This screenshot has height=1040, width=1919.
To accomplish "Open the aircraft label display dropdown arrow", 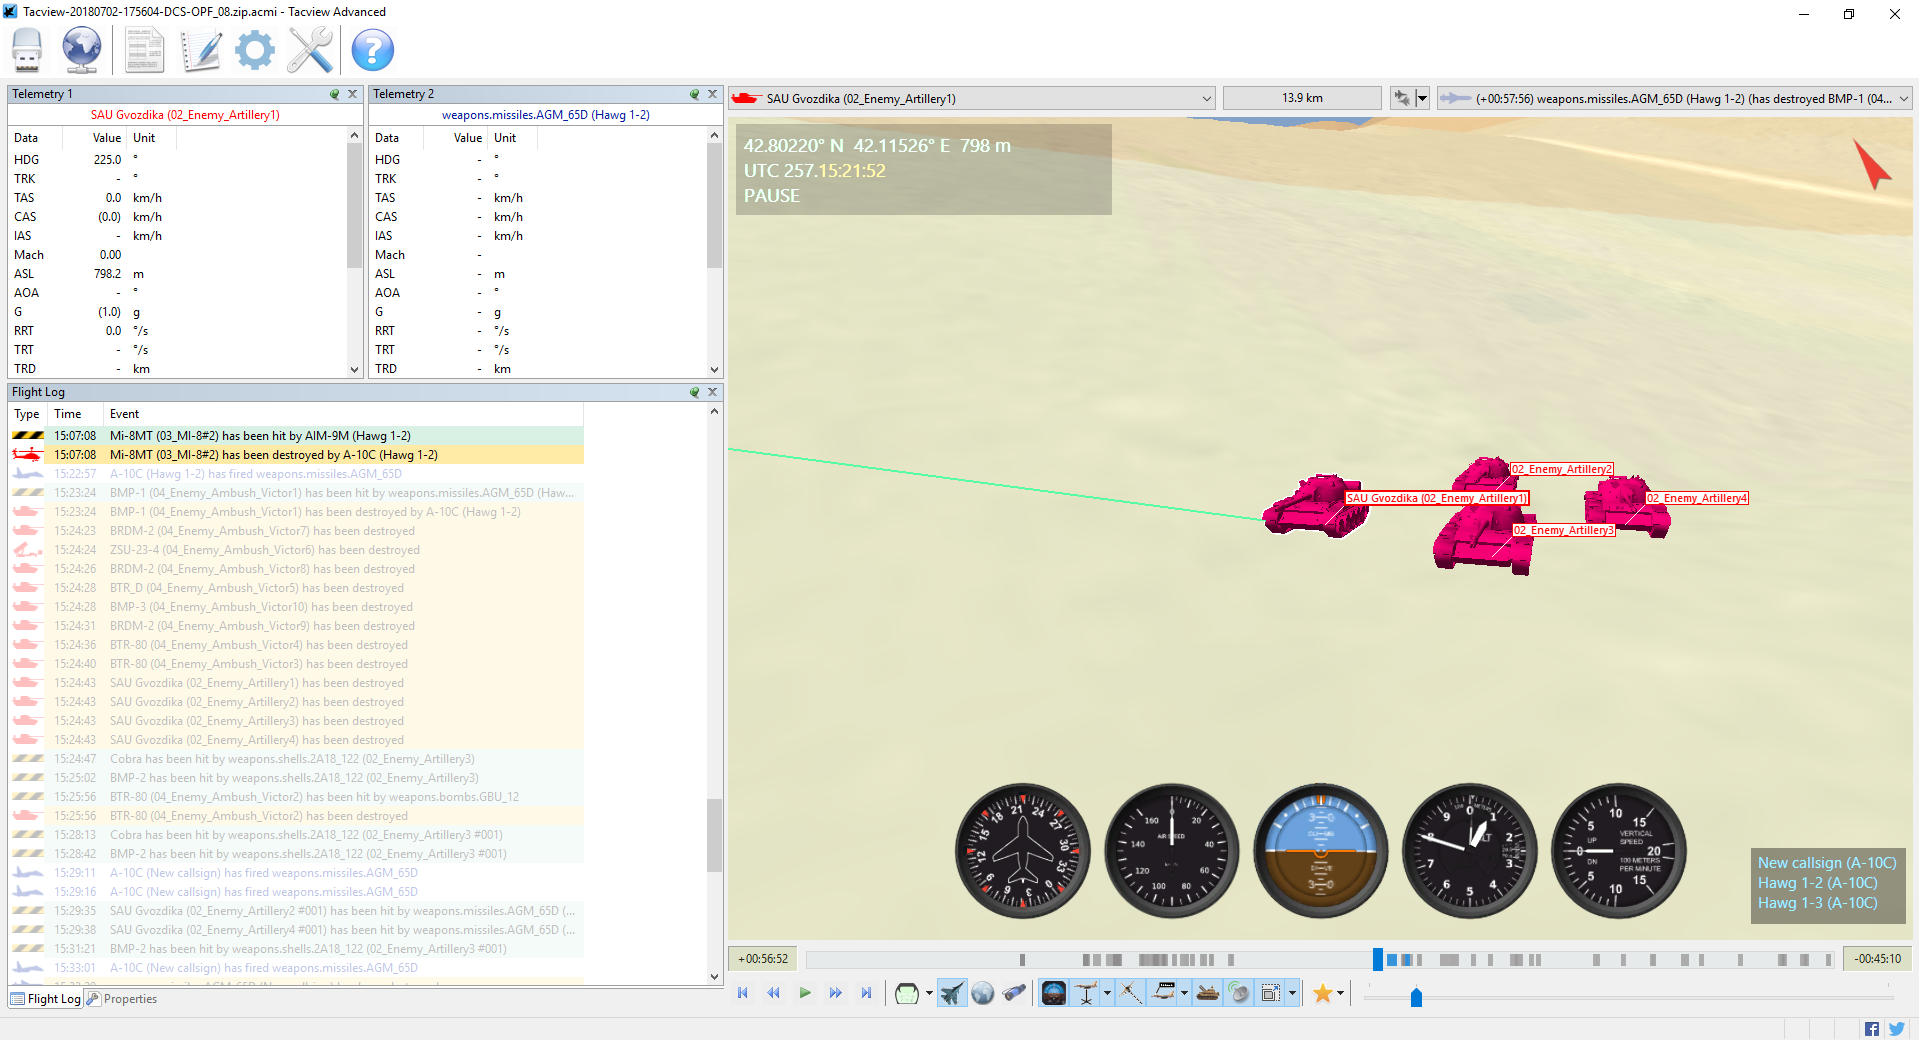I will 1184,993.
